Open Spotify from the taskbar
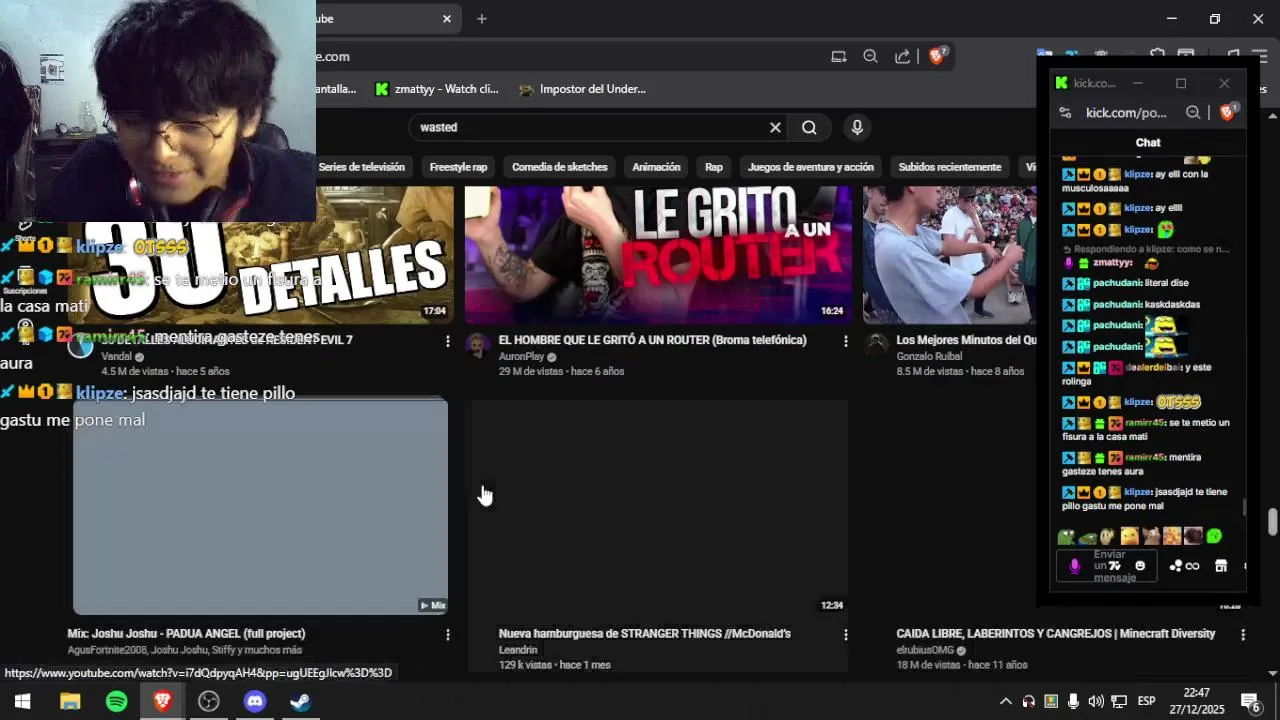This screenshot has width=1280, height=720. (116, 701)
